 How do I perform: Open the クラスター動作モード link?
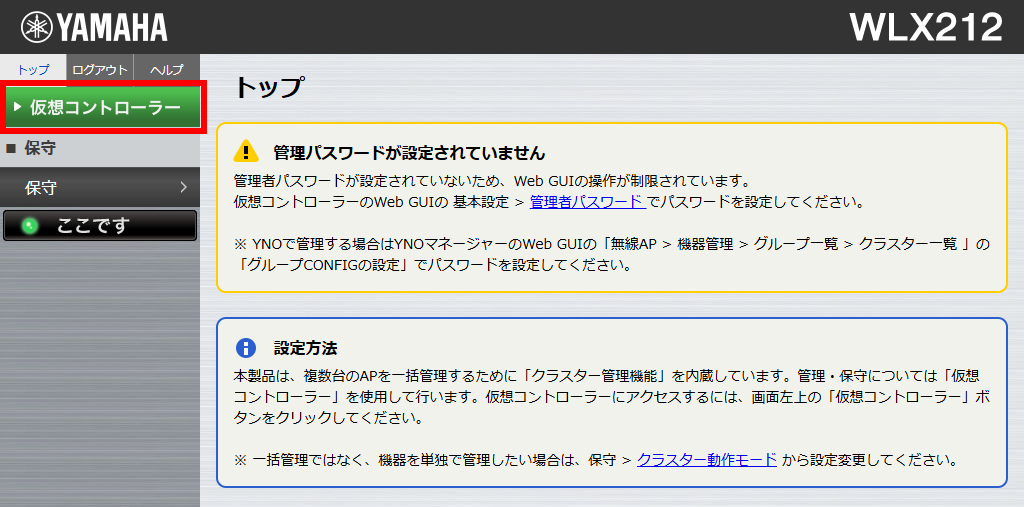point(706,460)
